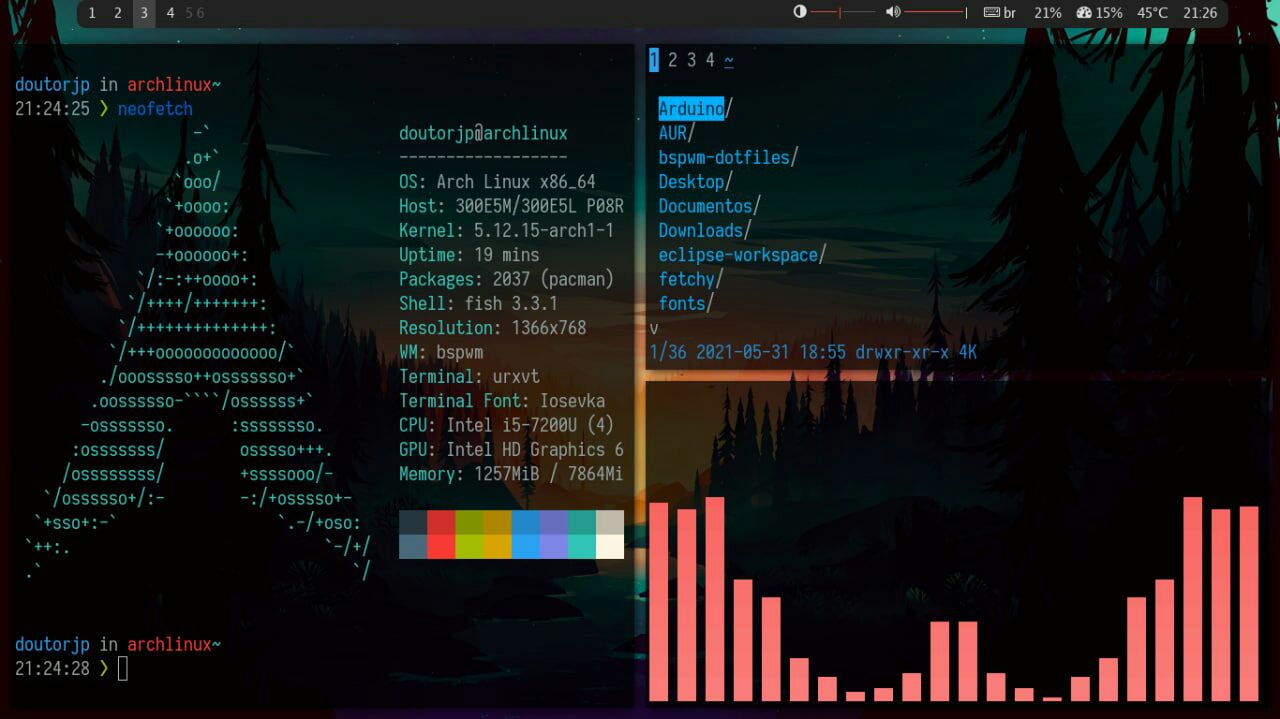Click the 'CPU: Intel i5-7200U' line
This screenshot has height=719, width=1280.
pos(506,425)
